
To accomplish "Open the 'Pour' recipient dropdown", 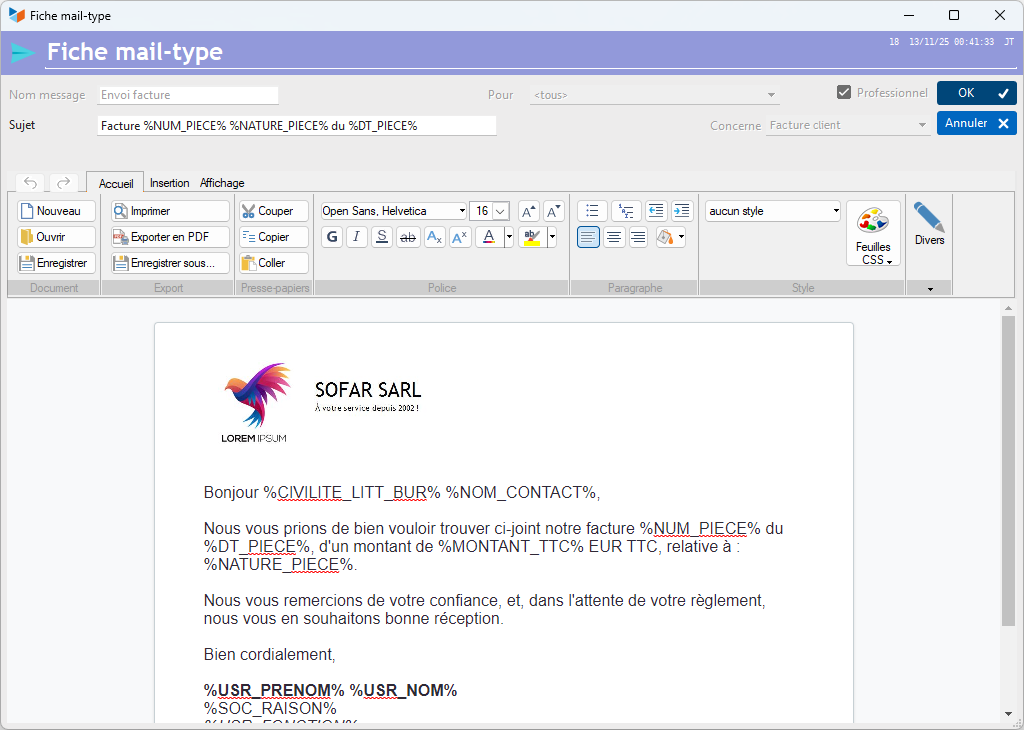I will tap(771, 95).
